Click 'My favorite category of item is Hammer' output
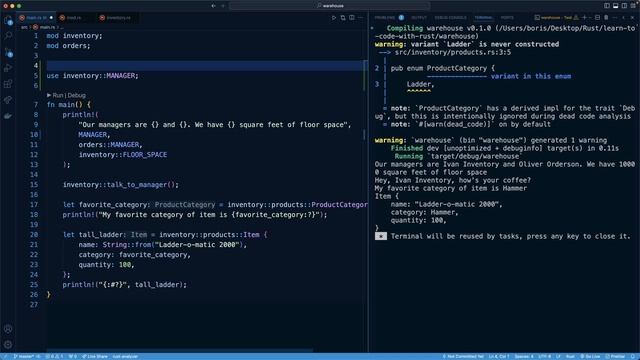 pos(451,188)
